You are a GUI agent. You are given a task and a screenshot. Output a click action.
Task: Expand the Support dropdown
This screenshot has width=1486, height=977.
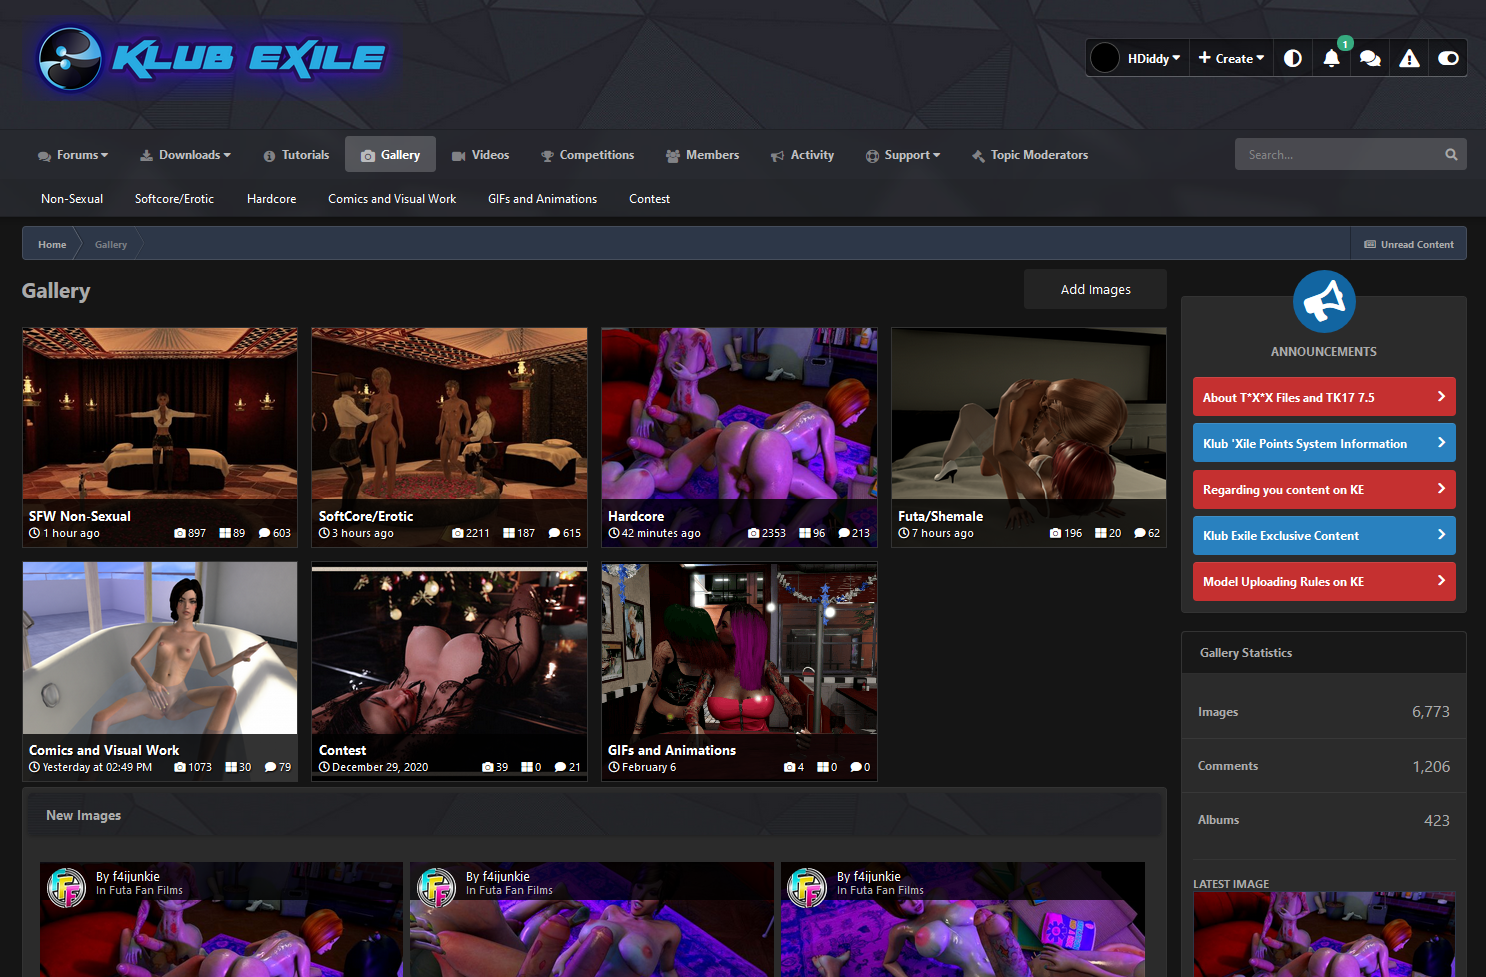(903, 155)
